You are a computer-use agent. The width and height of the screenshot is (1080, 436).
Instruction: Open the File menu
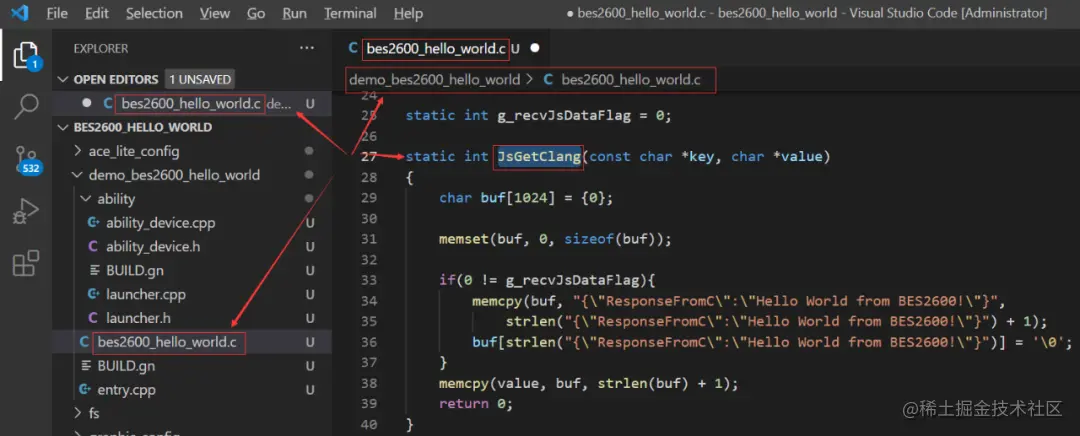[56, 13]
